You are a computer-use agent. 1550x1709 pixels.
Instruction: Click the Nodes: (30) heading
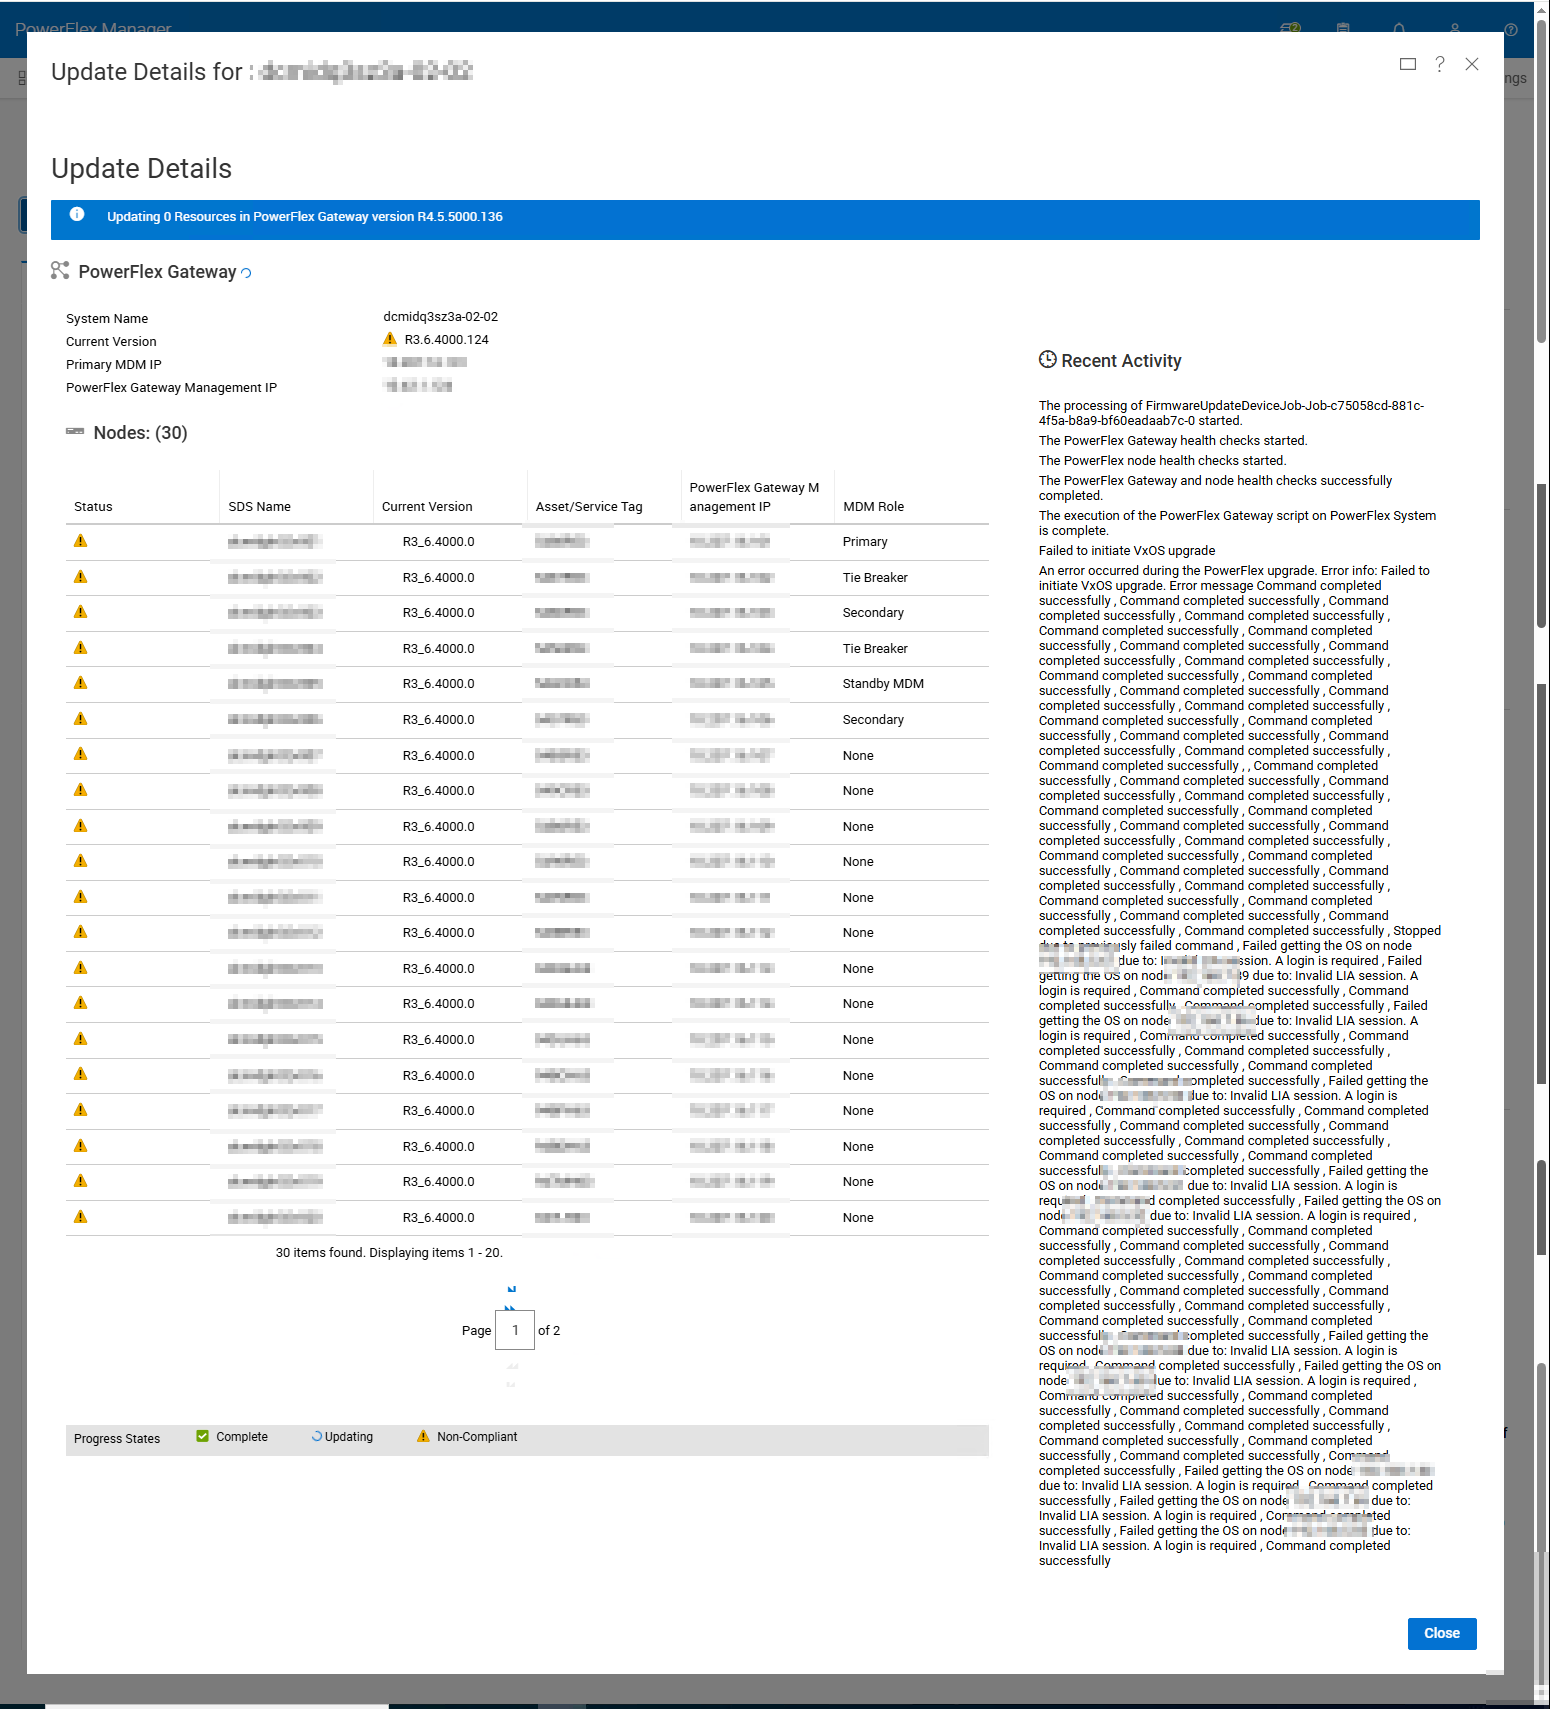tap(140, 433)
